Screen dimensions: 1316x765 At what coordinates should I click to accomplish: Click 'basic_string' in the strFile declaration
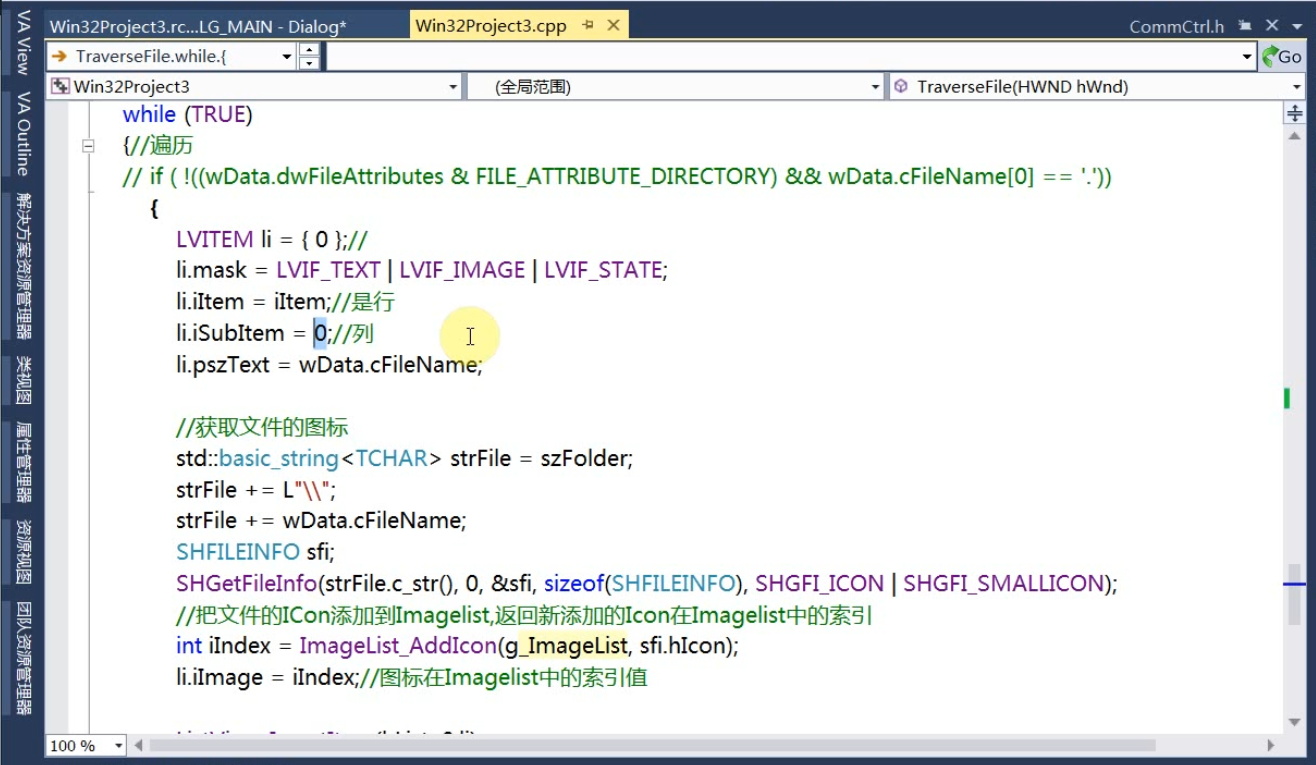coord(279,458)
